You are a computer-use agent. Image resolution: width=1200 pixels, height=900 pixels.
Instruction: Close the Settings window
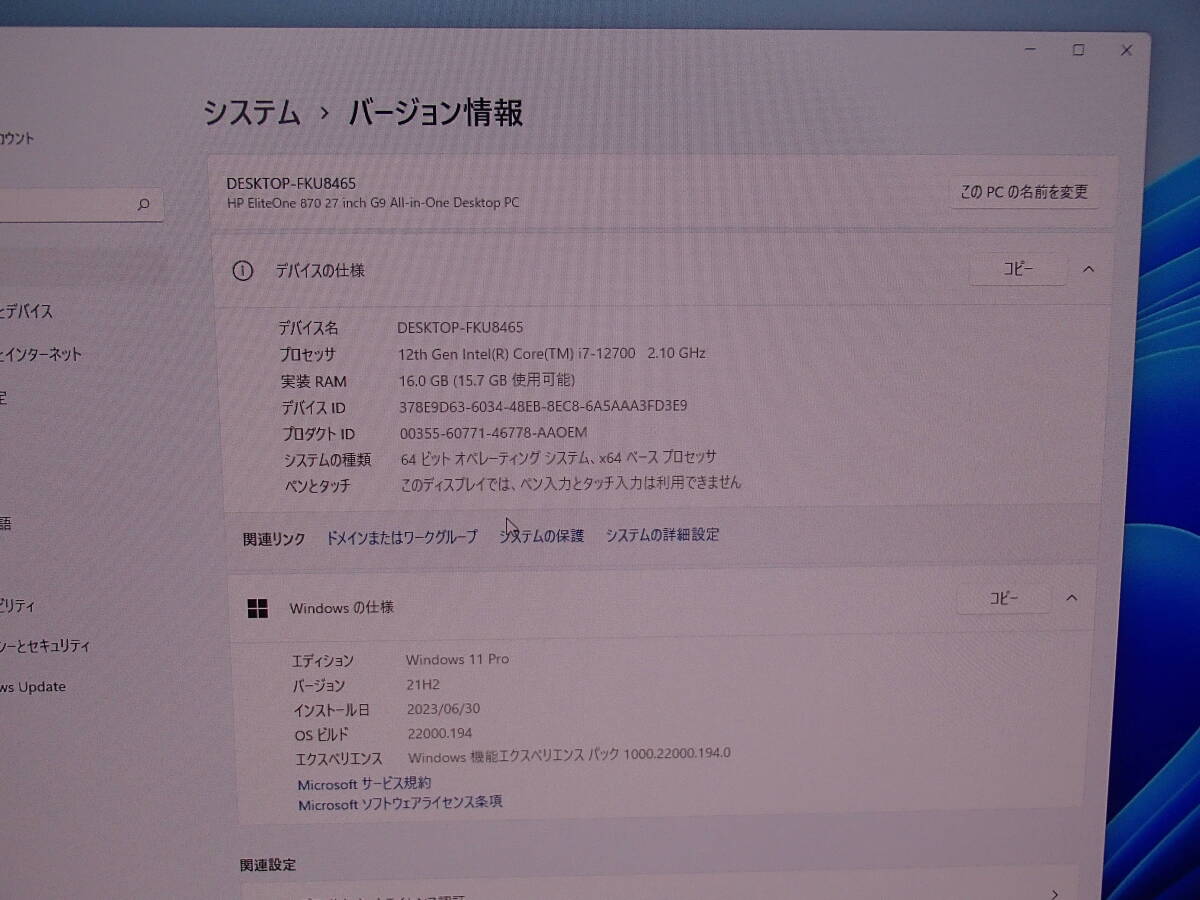point(1126,50)
